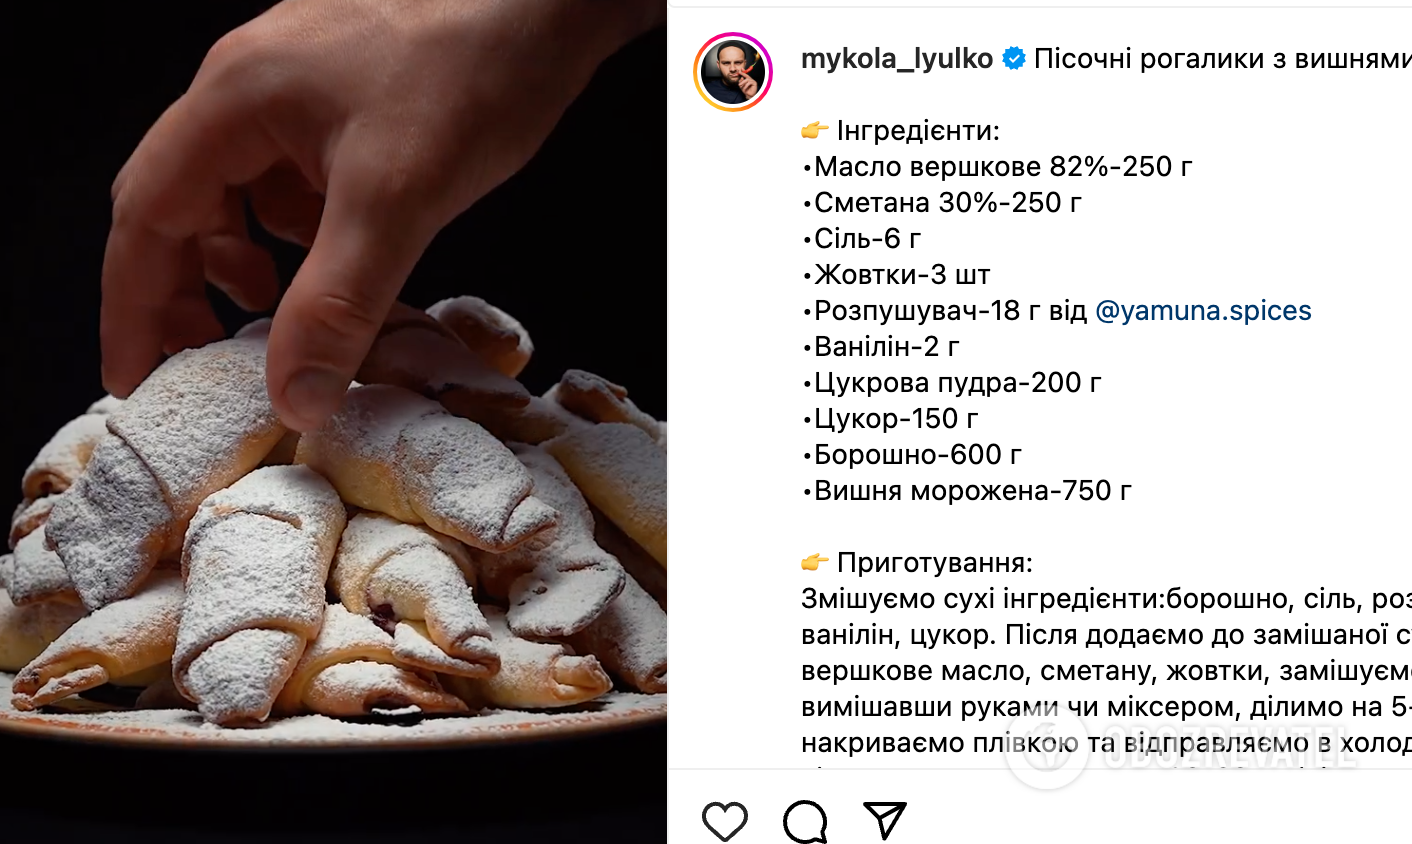This screenshot has width=1412, height=844.
Task: Click the pointing hand emoji beside Інгредієнти
Action: 815,130
